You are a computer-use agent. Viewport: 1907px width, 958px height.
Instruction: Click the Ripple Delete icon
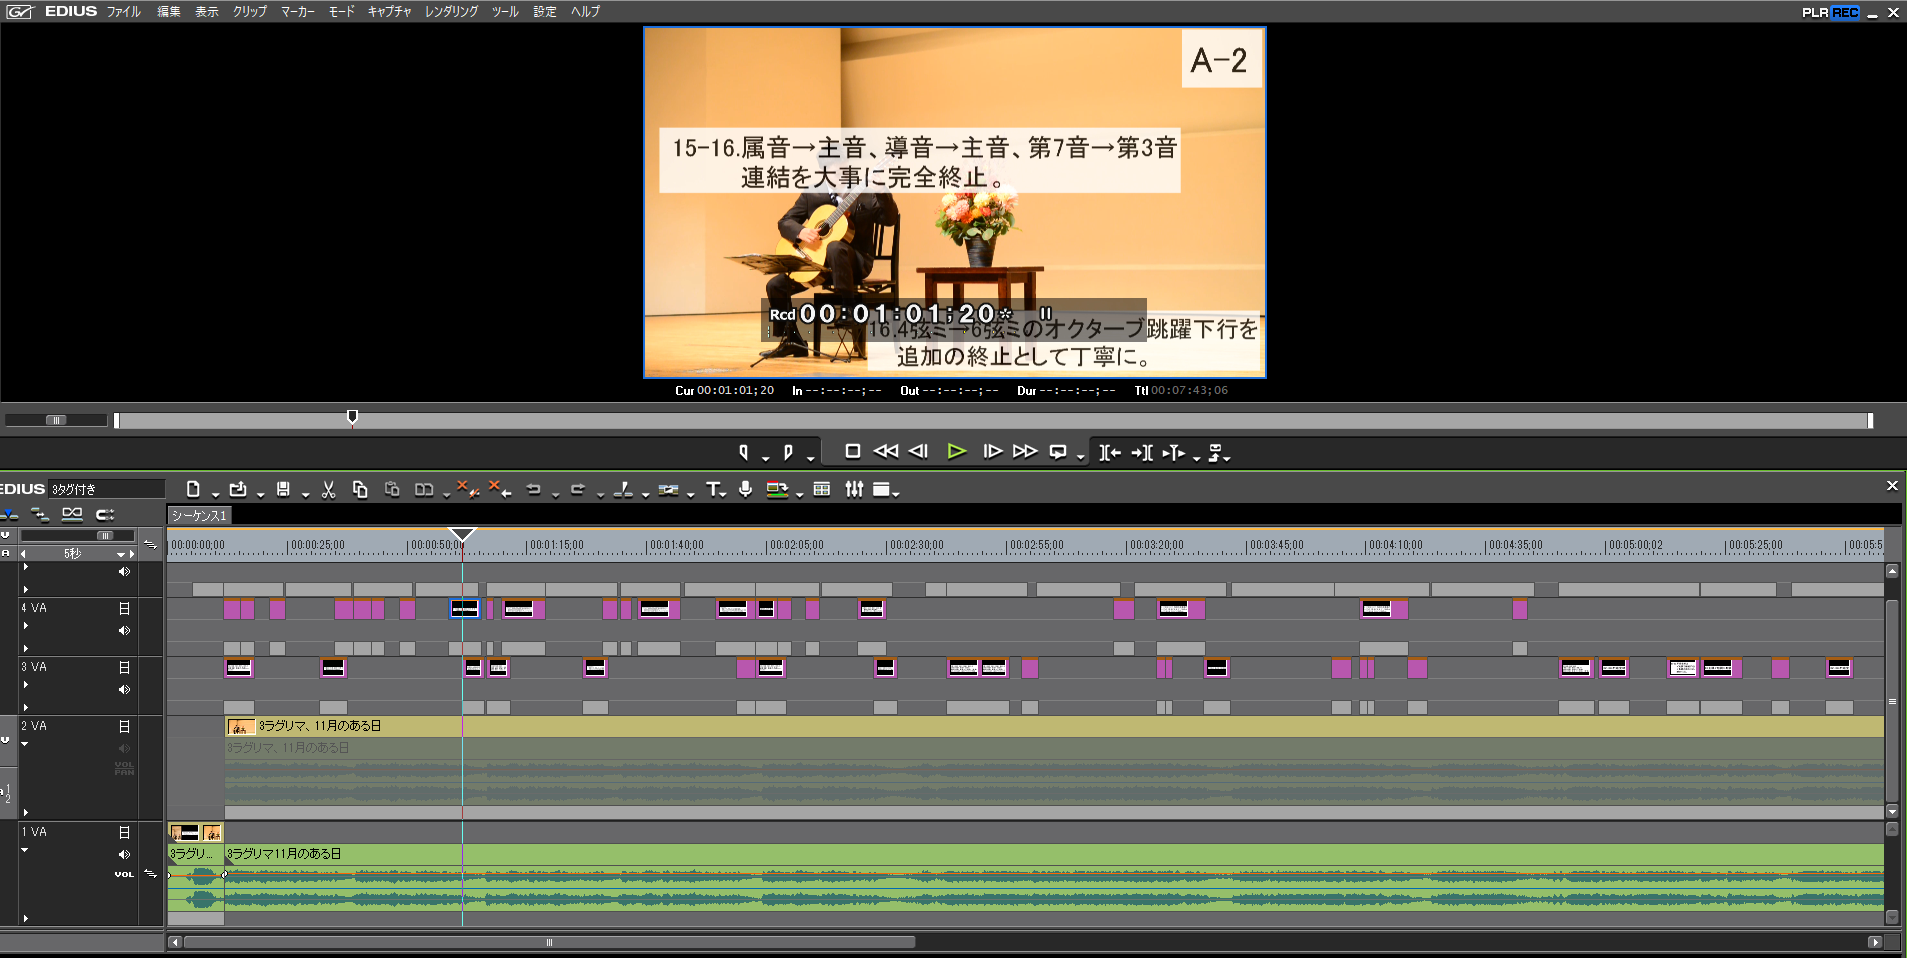pyautogui.click(x=500, y=489)
